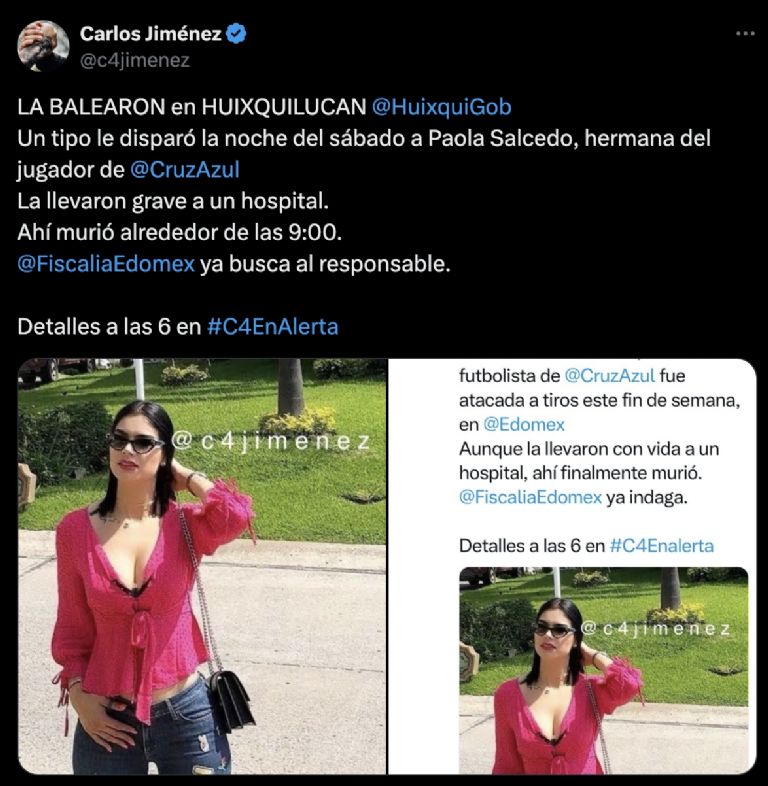768x786 pixels.
Task: Click #C4Enalerta hashtag in embedded screenshot
Action: point(662,545)
